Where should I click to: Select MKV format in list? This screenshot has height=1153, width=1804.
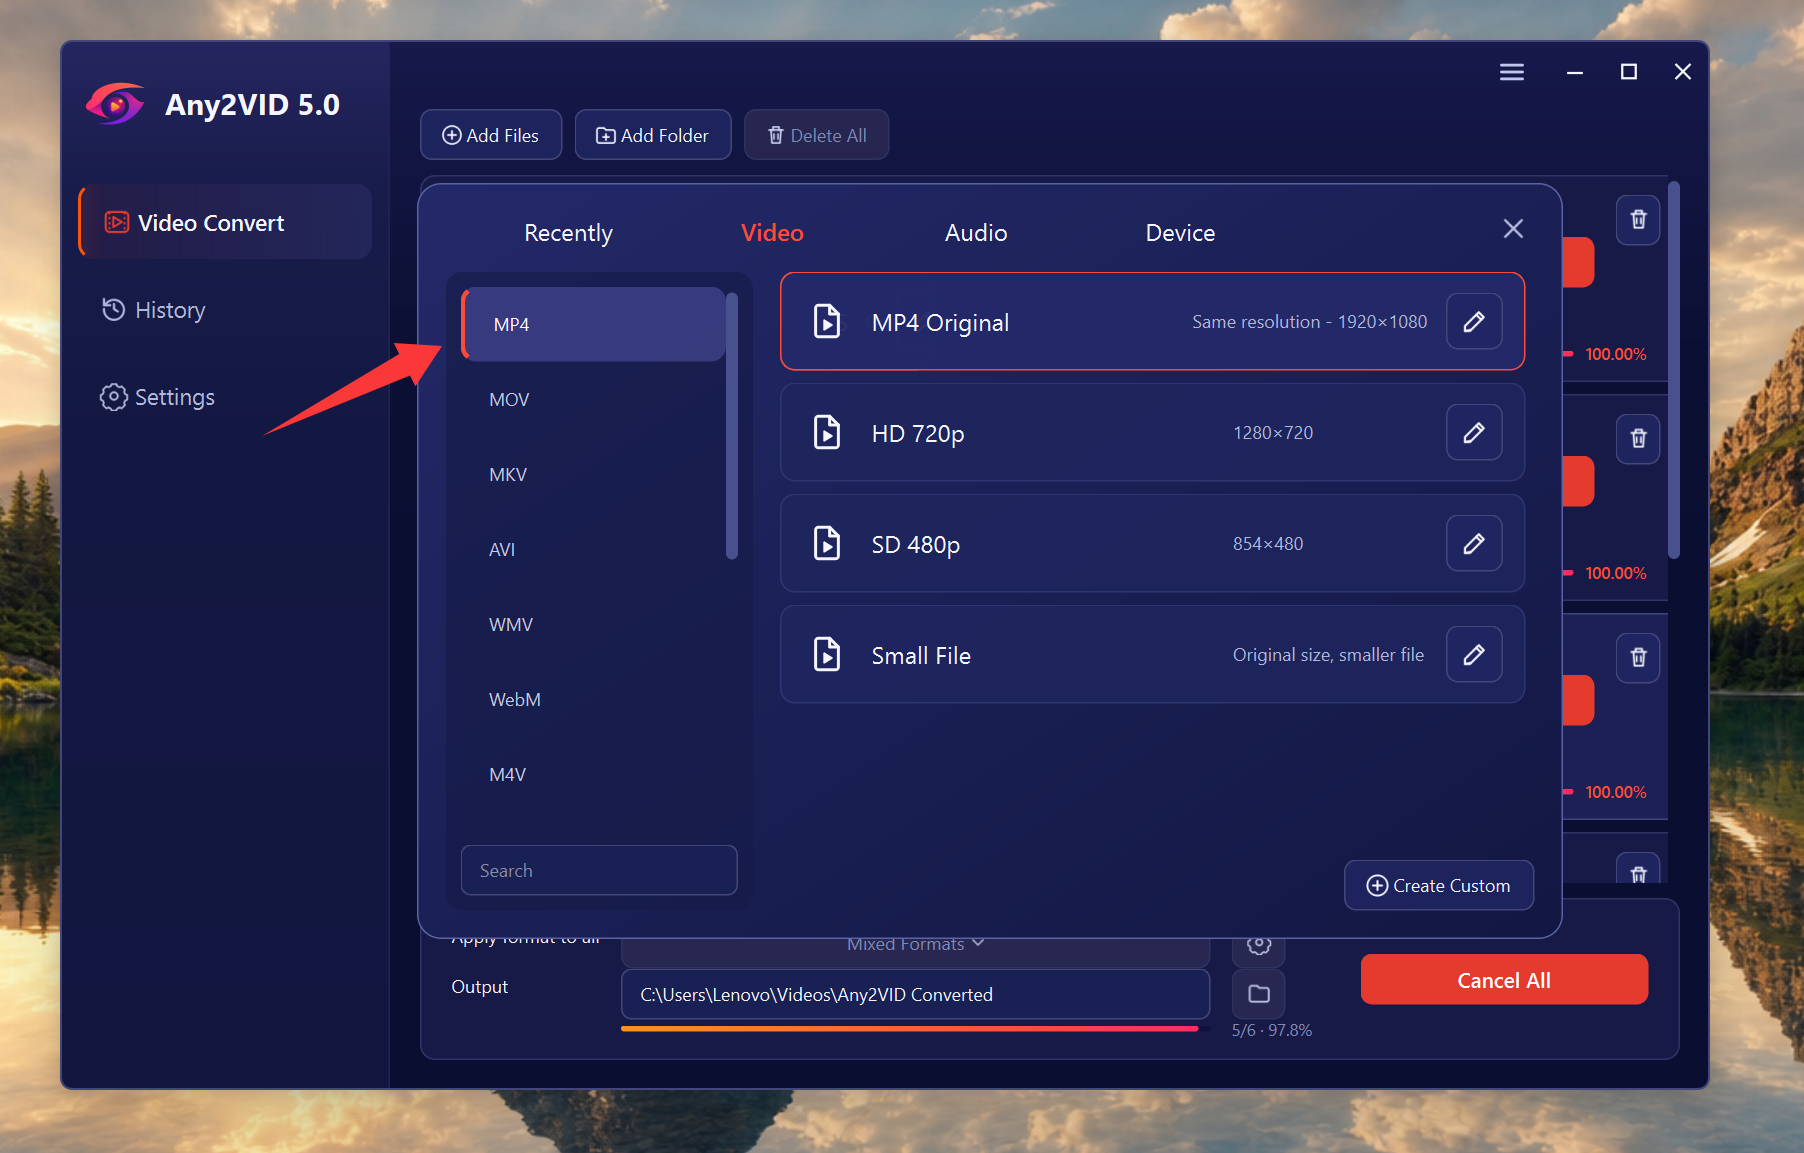(x=594, y=475)
